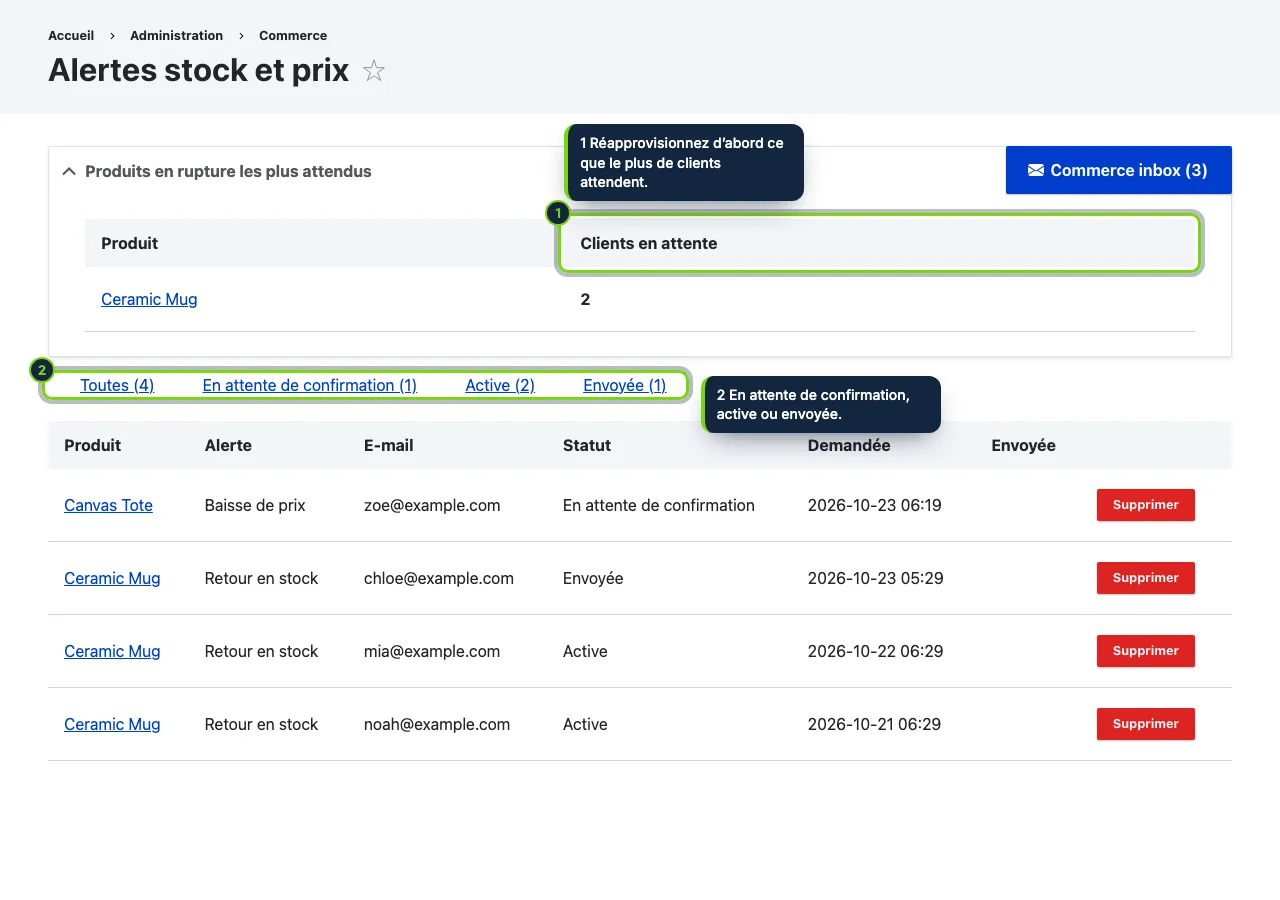Select mia@example.com email cell

[432, 651]
